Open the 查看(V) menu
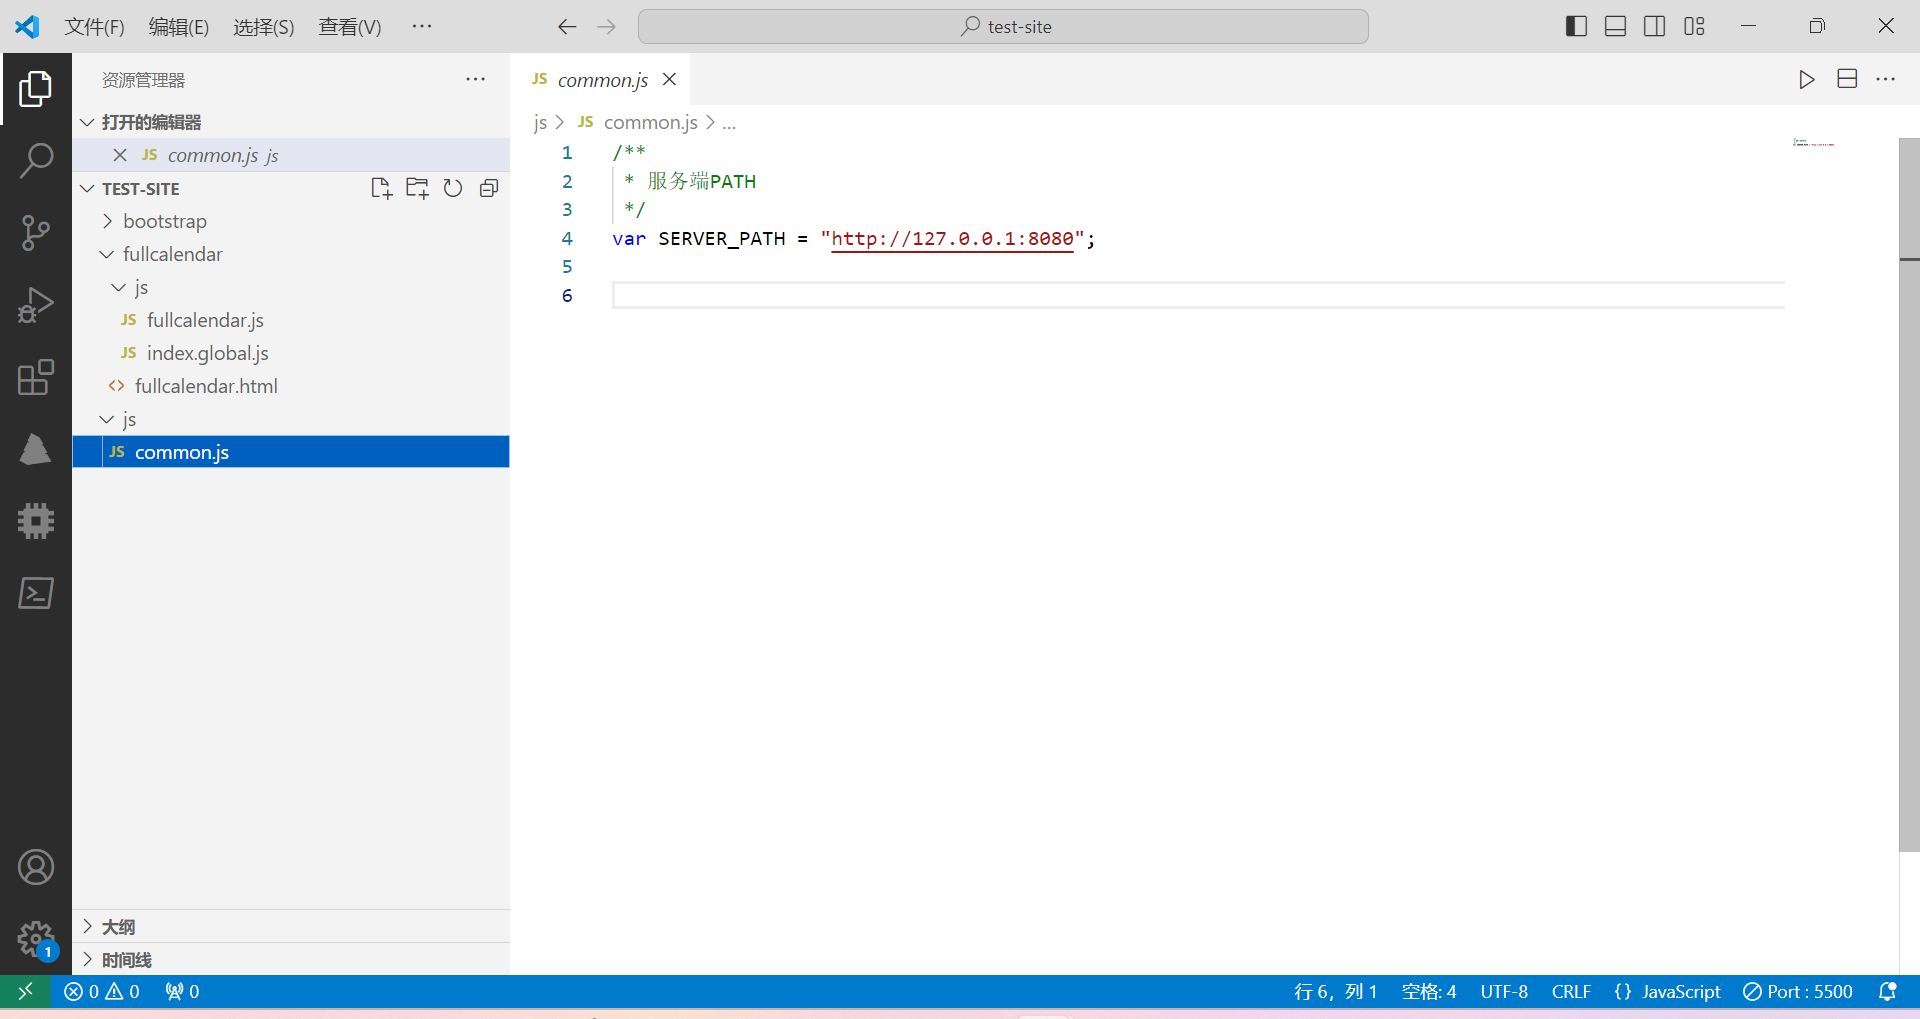 [350, 27]
